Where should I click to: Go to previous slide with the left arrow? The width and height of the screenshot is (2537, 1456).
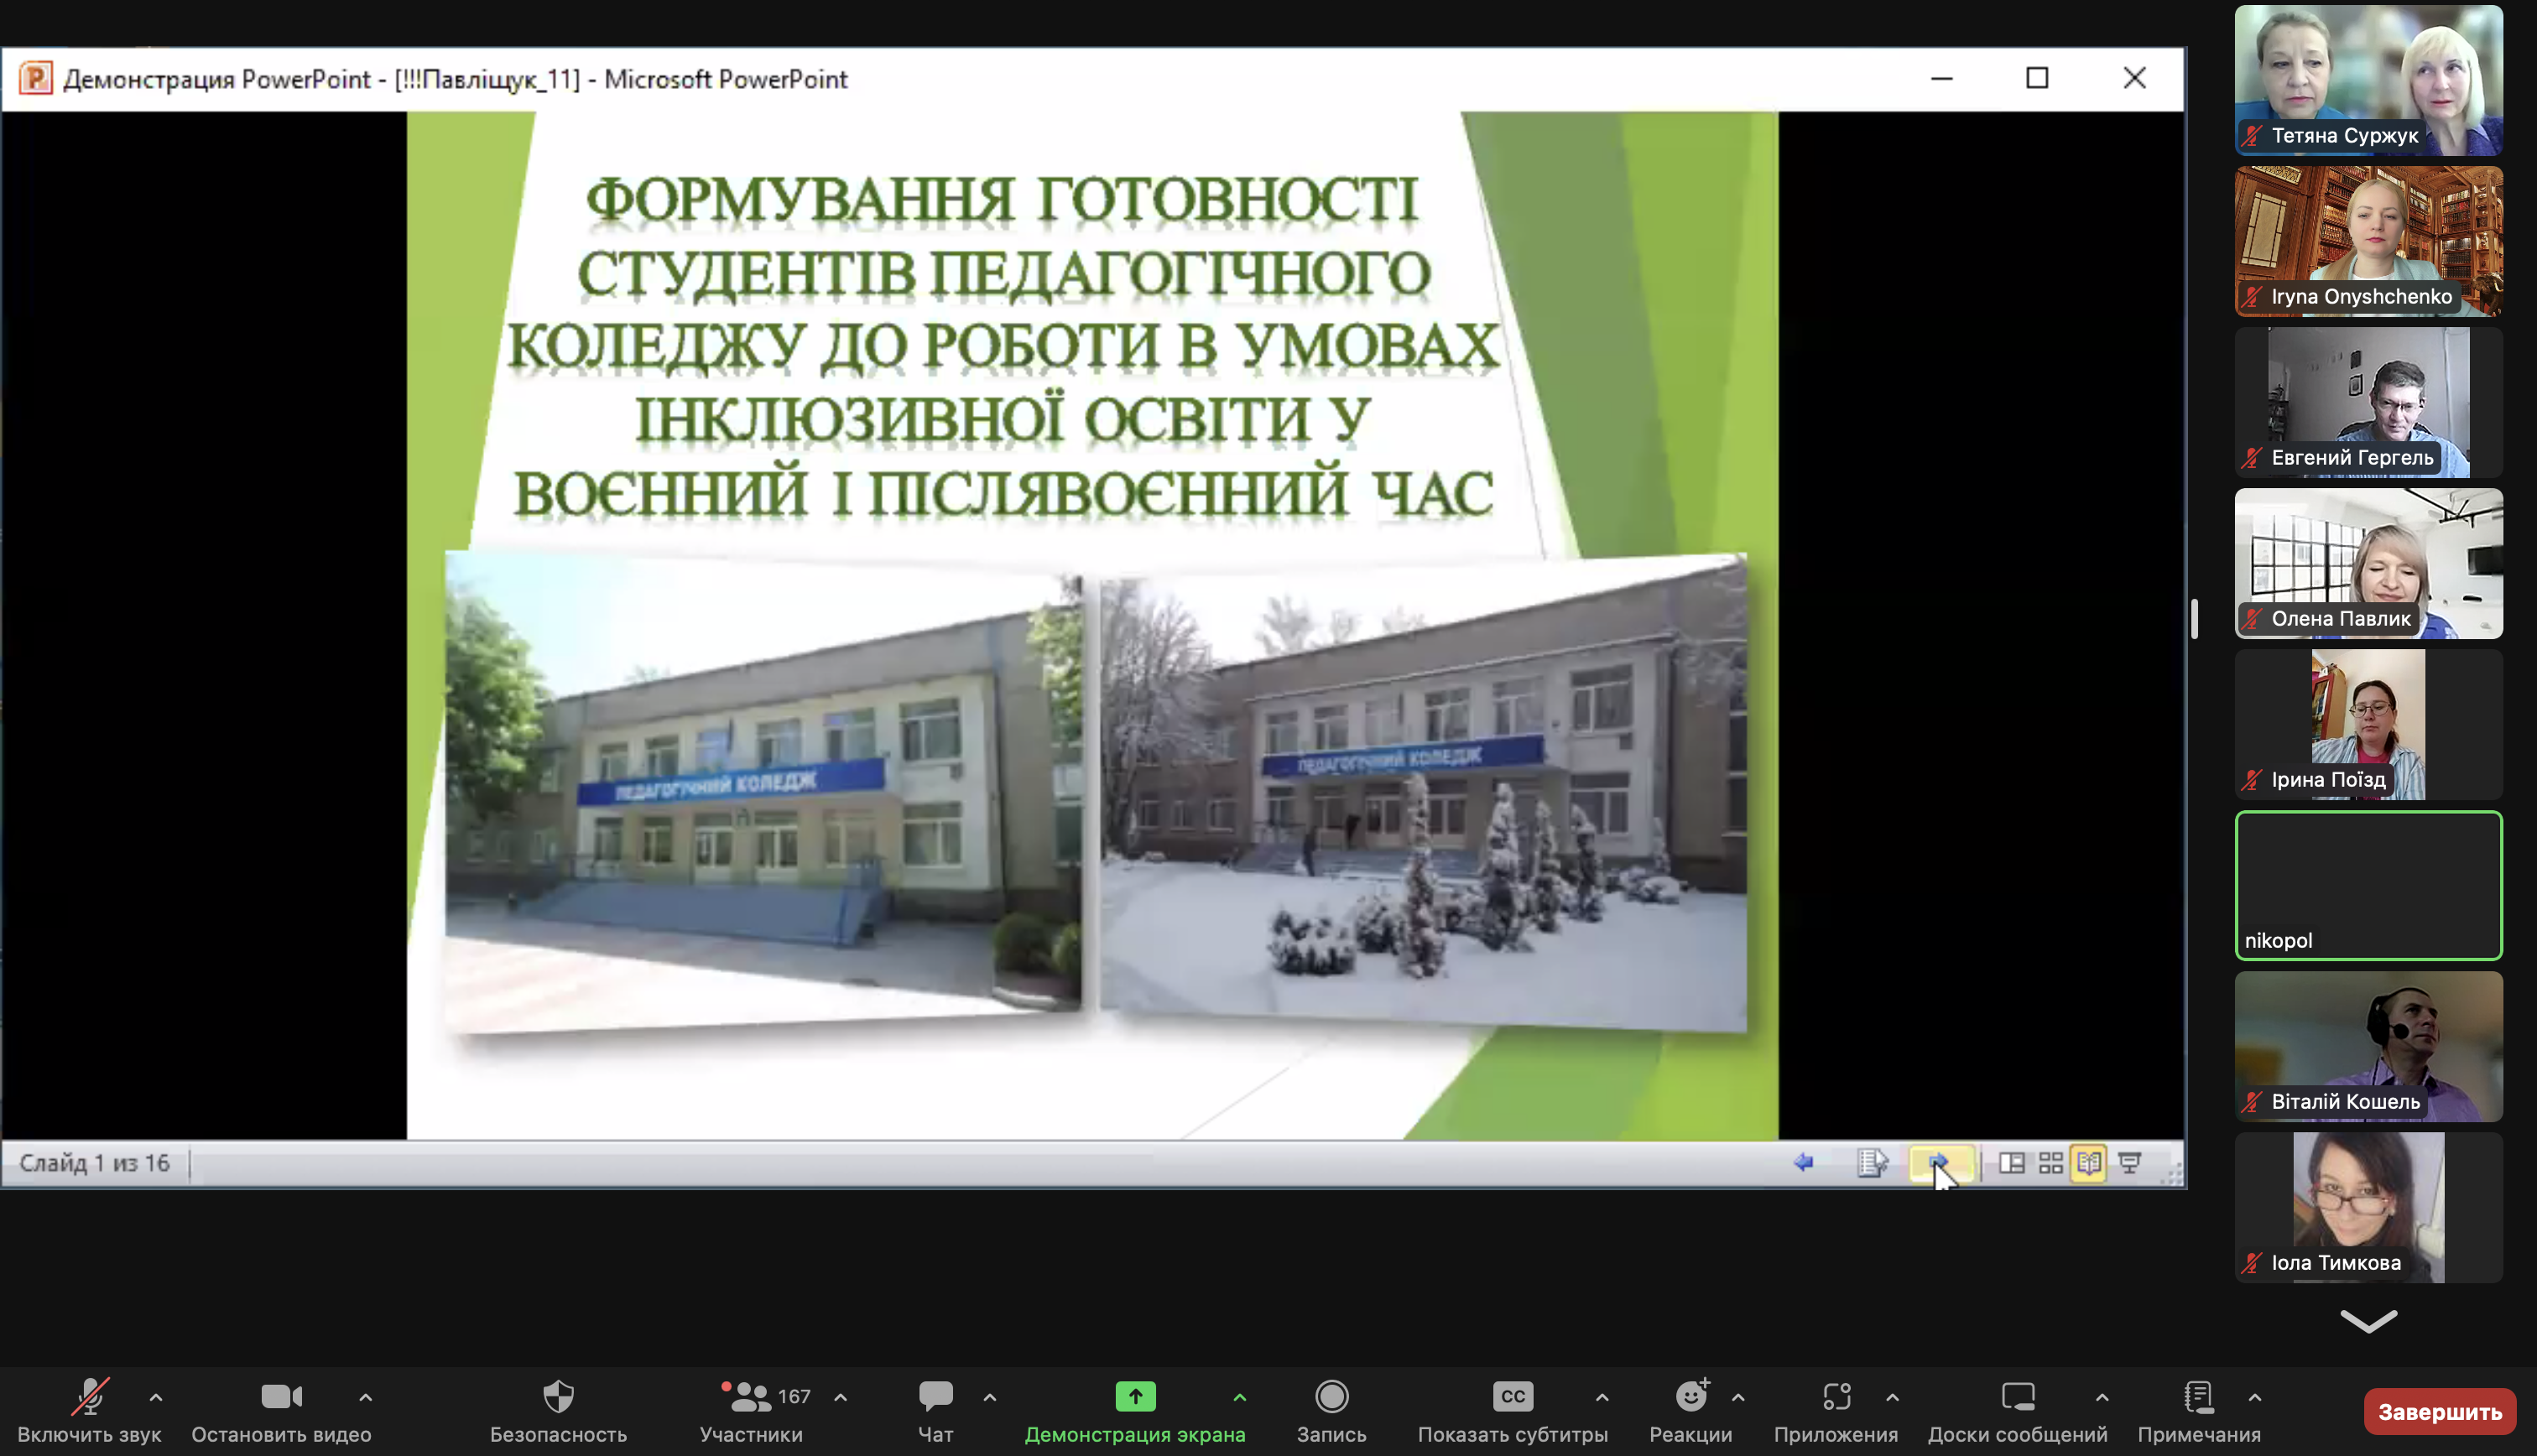[x=1804, y=1162]
